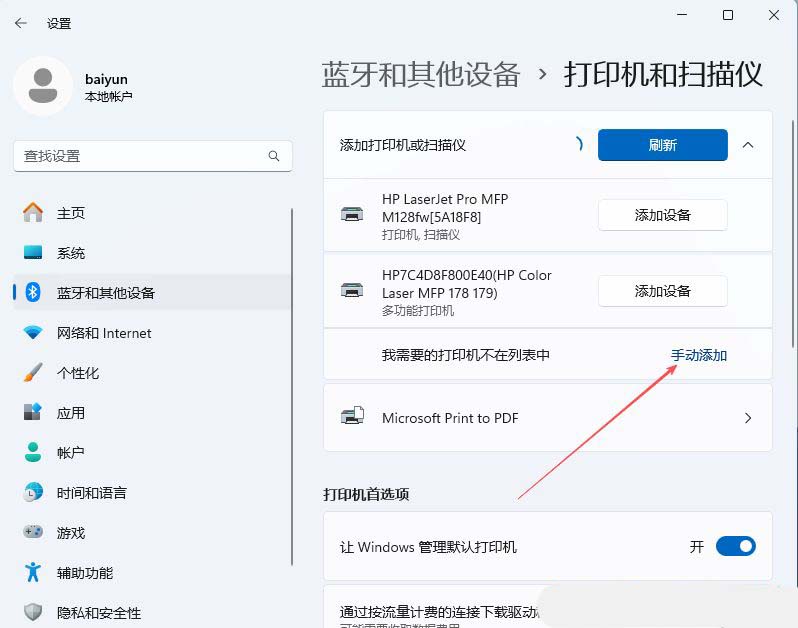Click the 帐户 person icon
Viewport: 798px width, 628px height.
[x=33, y=452]
